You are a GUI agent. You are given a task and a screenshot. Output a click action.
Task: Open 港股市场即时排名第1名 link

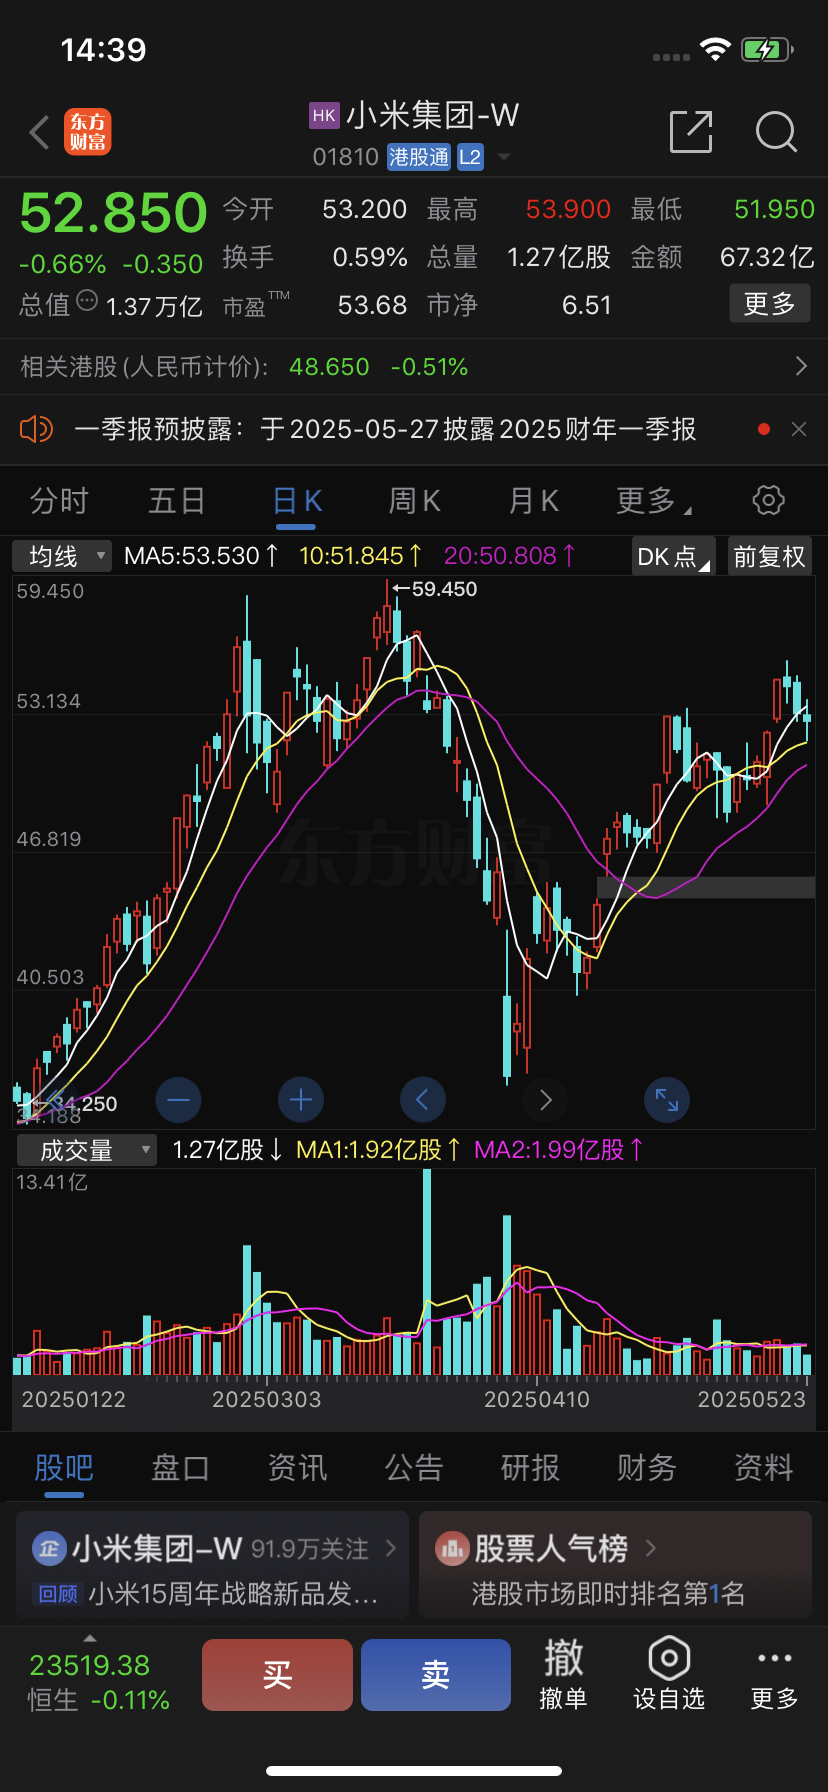608,1593
